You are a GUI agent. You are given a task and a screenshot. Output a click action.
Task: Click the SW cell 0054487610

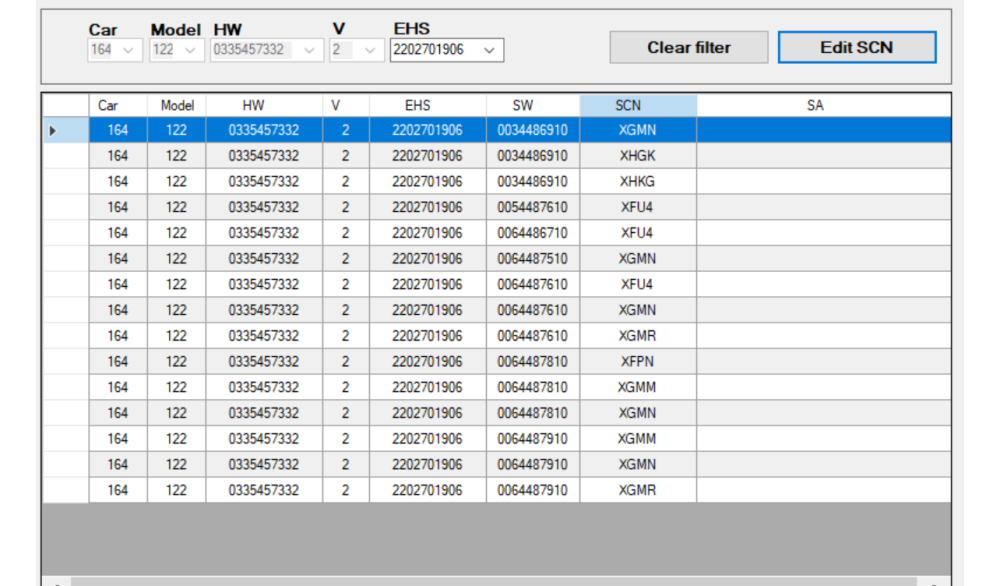tap(532, 207)
